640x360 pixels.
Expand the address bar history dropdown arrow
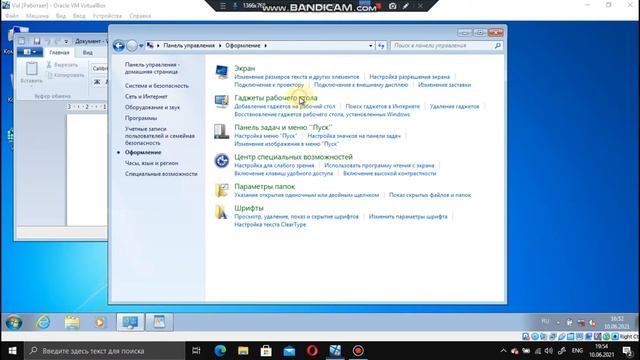pos(371,46)
